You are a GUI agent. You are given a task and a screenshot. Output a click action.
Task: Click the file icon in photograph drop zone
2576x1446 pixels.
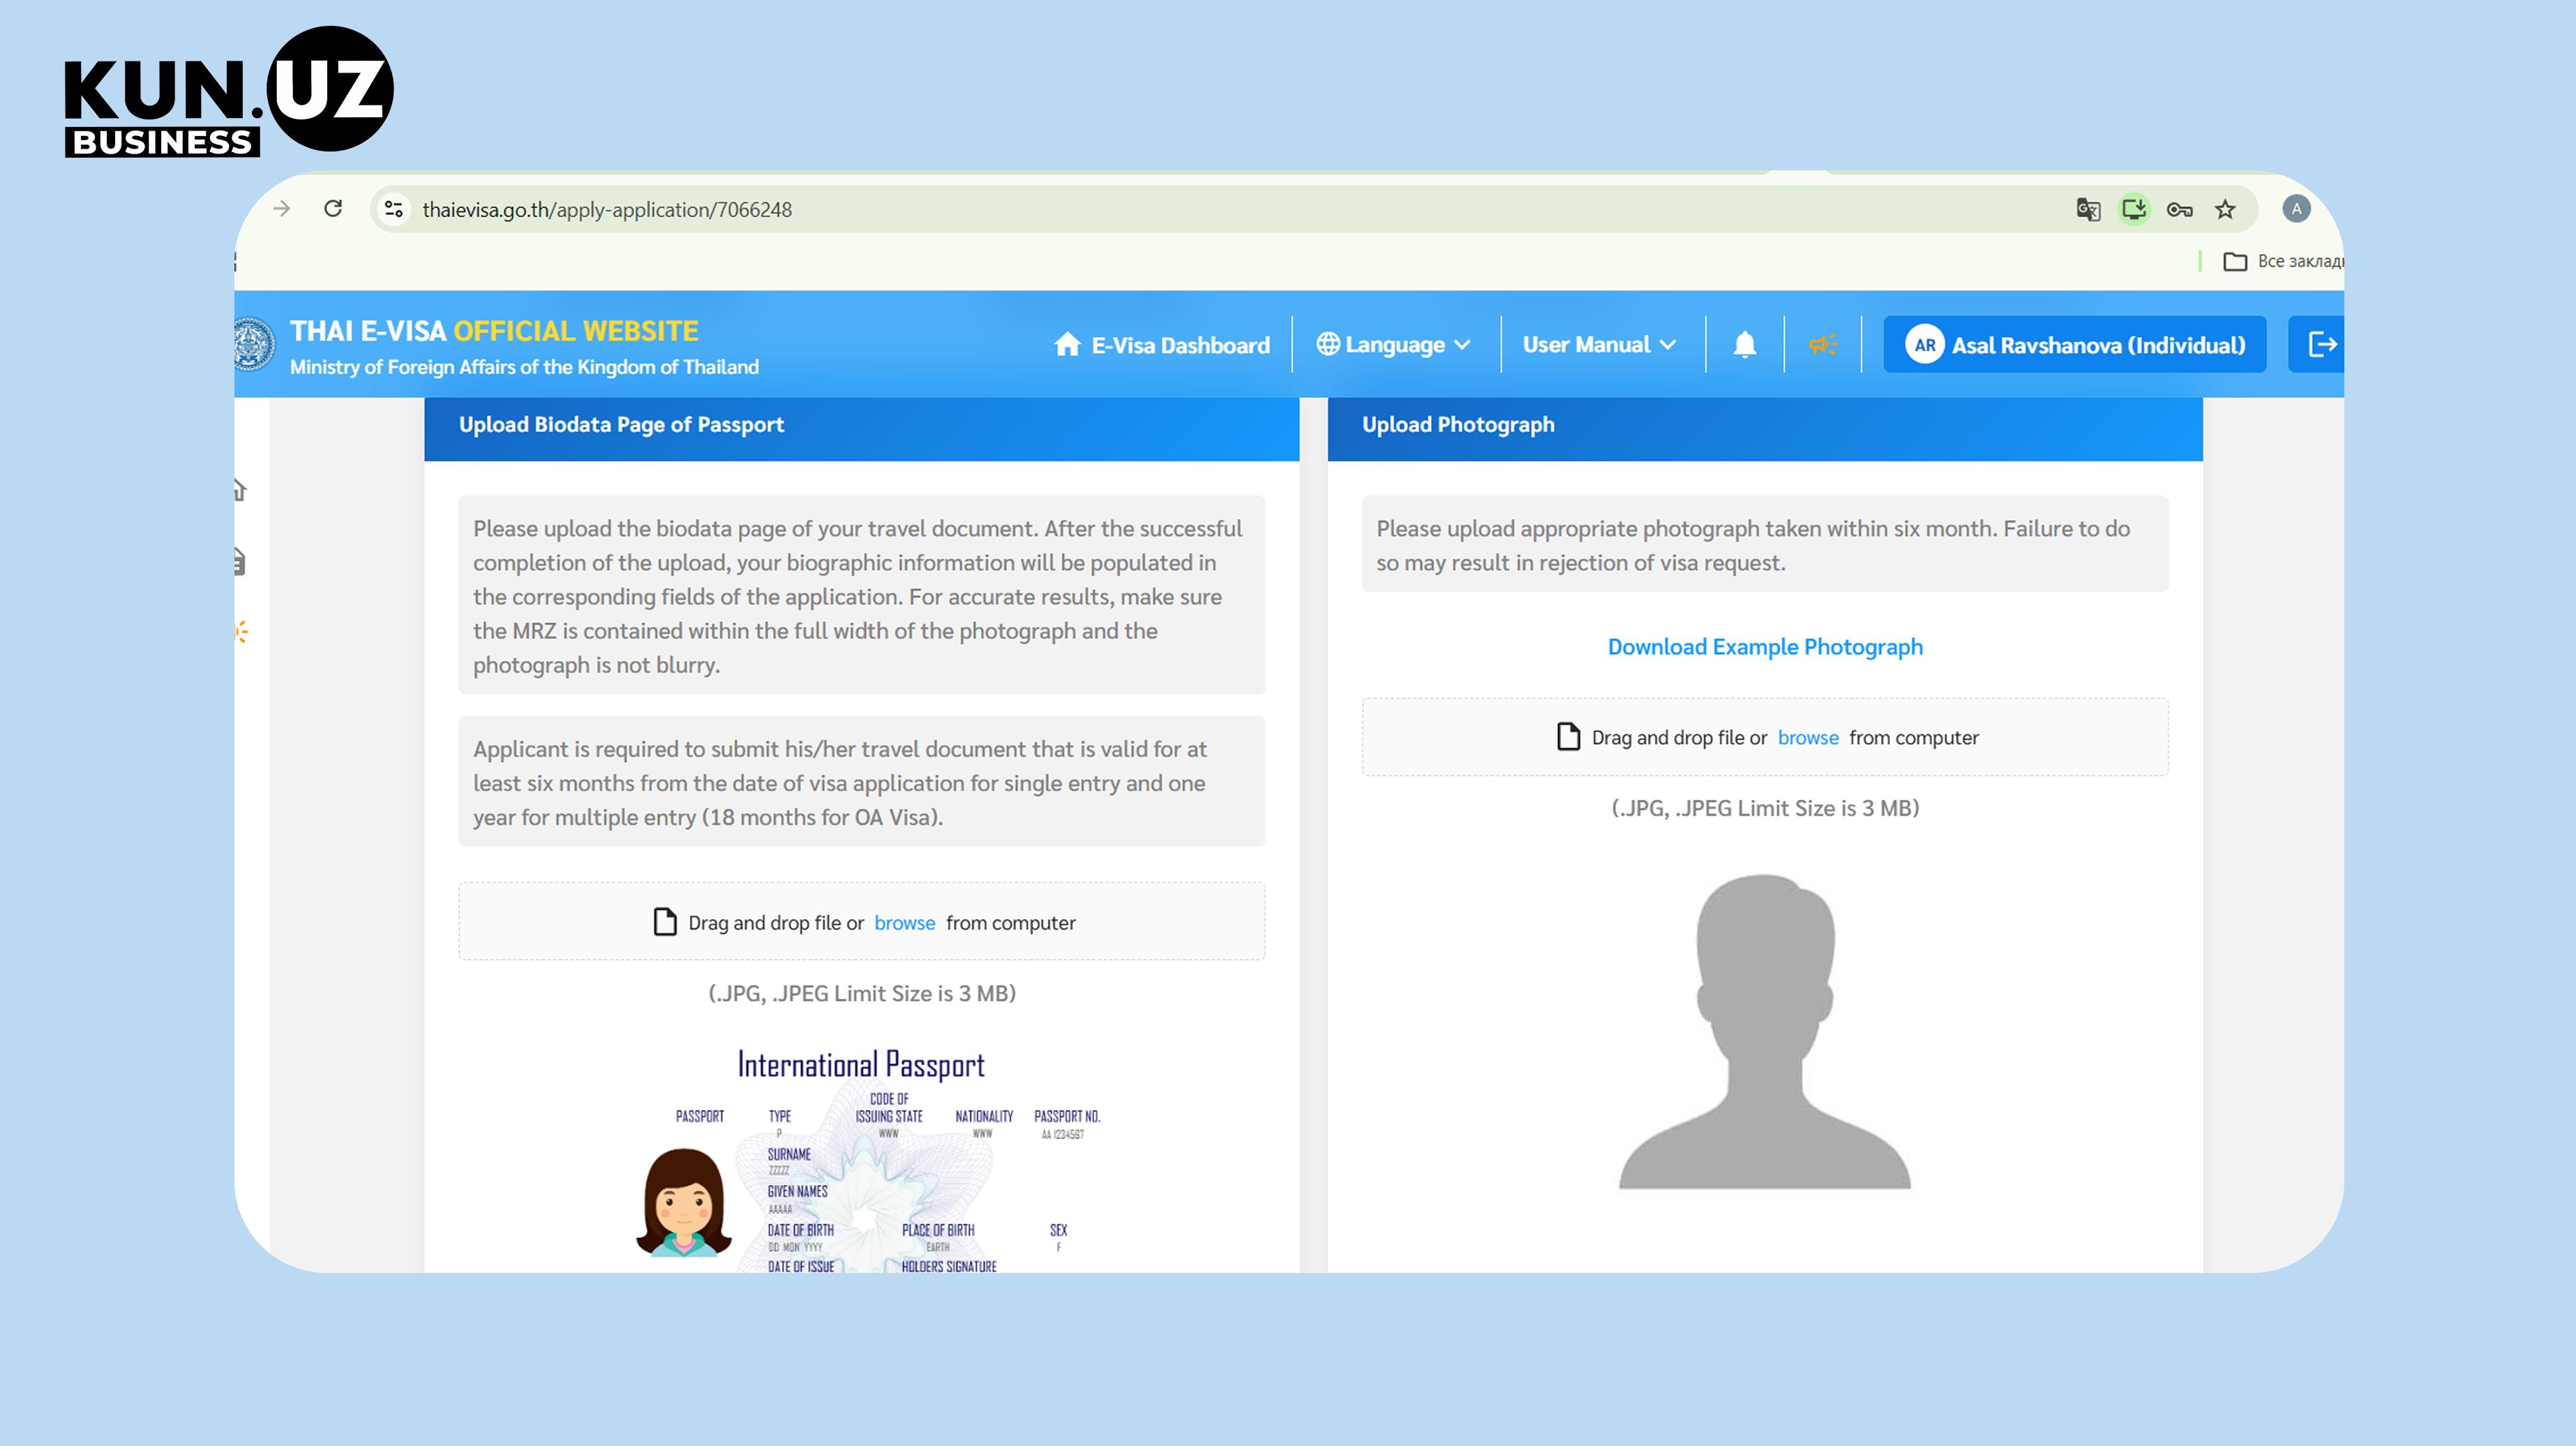click(x=1569, y=737)
